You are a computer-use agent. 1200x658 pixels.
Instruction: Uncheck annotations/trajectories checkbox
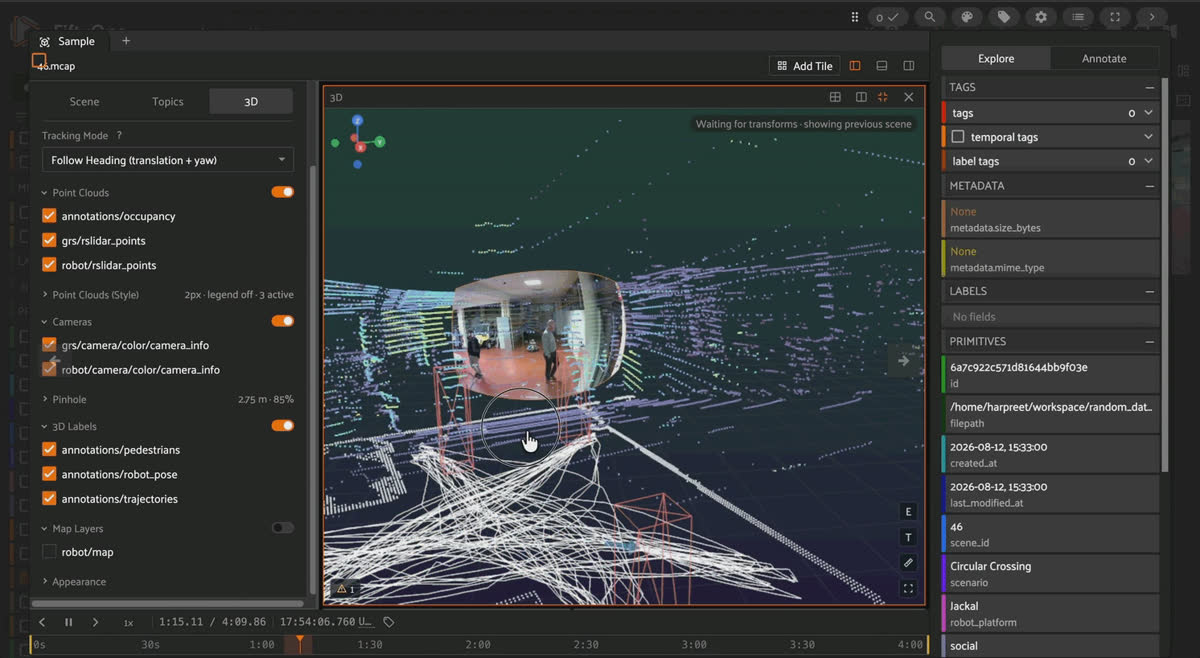coord(49,498)
